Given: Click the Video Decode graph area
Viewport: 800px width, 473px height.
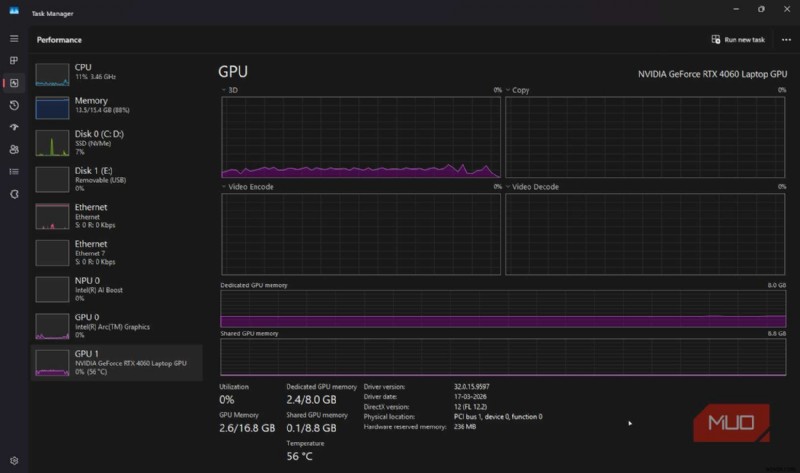Looking at the screenshot, I should pyautogui.click(x=645, y=234).
